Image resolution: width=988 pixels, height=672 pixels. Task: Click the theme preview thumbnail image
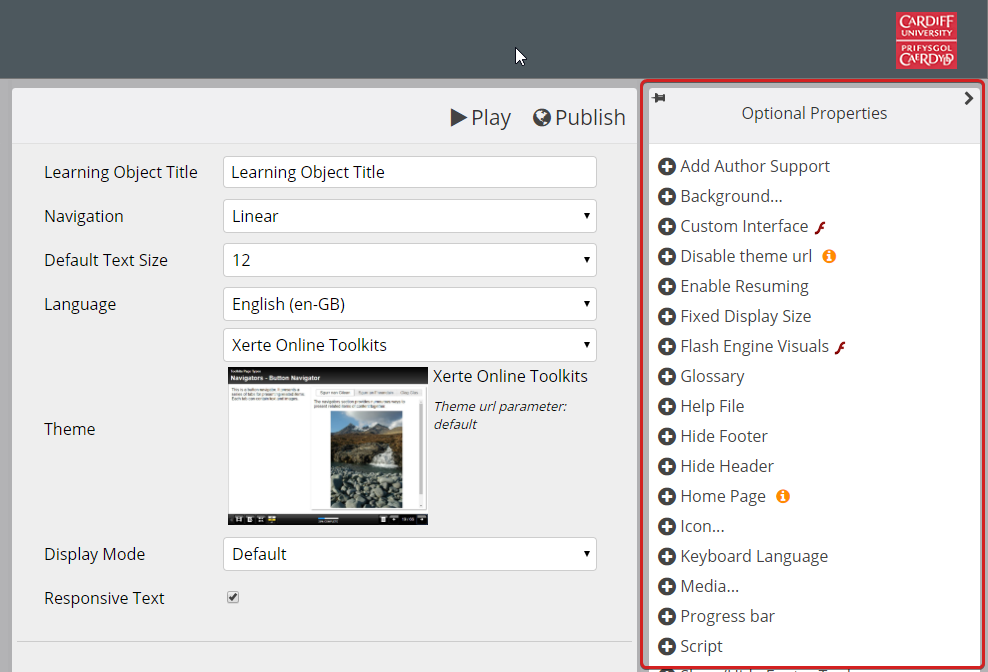click(x=328, y=446)
